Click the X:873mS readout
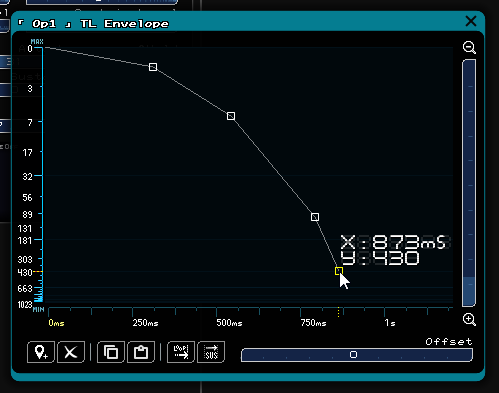Screen dimensions: 499x393 (394, 242)
